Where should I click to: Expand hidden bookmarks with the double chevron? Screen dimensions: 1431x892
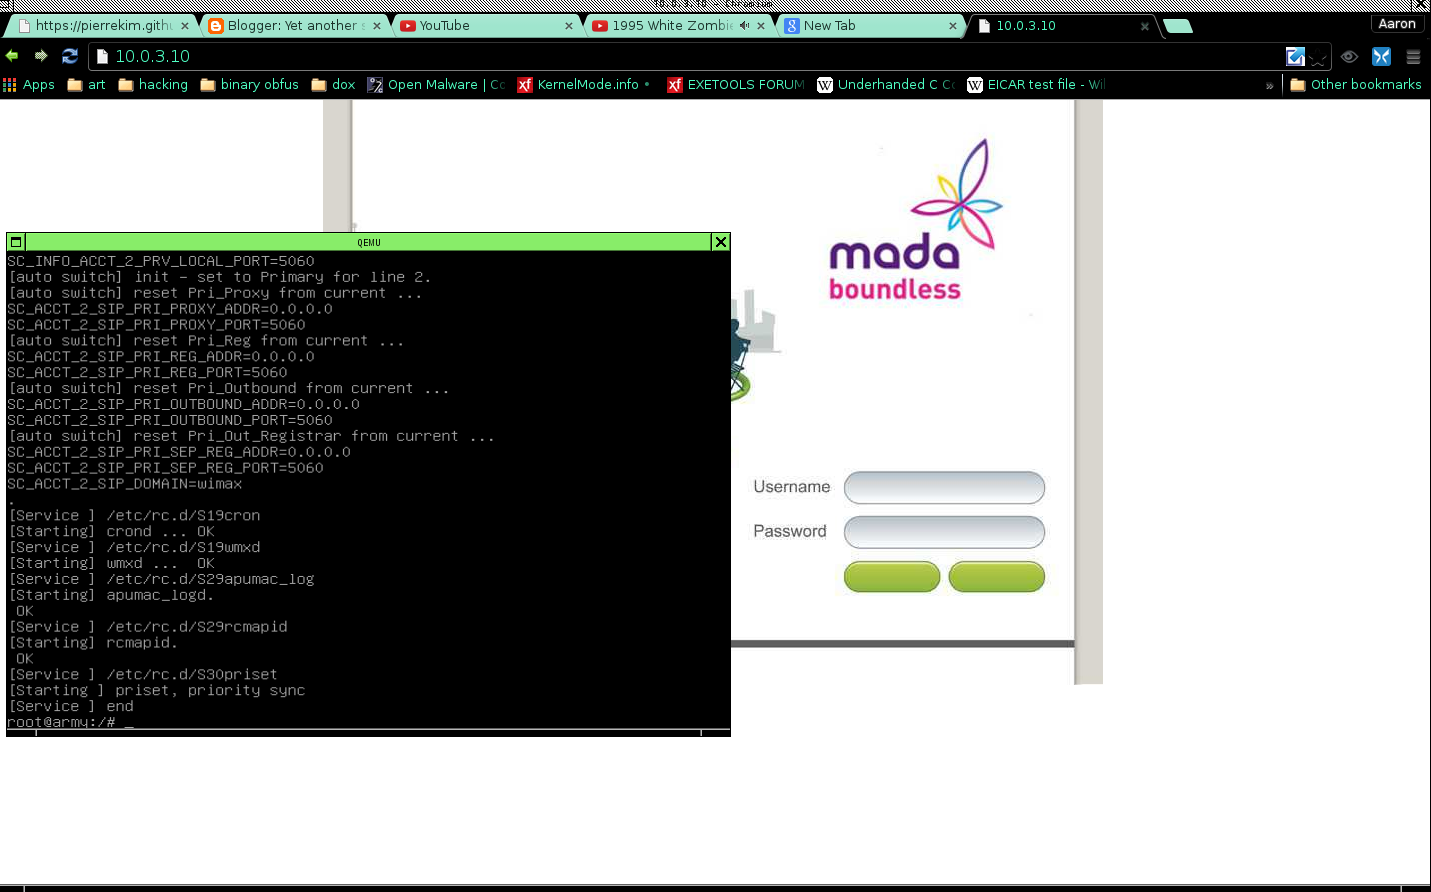(1270, 86)
